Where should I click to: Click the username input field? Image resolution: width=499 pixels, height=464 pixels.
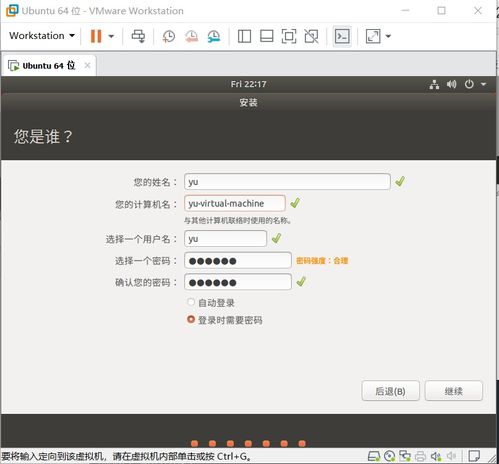coord(225,239)
